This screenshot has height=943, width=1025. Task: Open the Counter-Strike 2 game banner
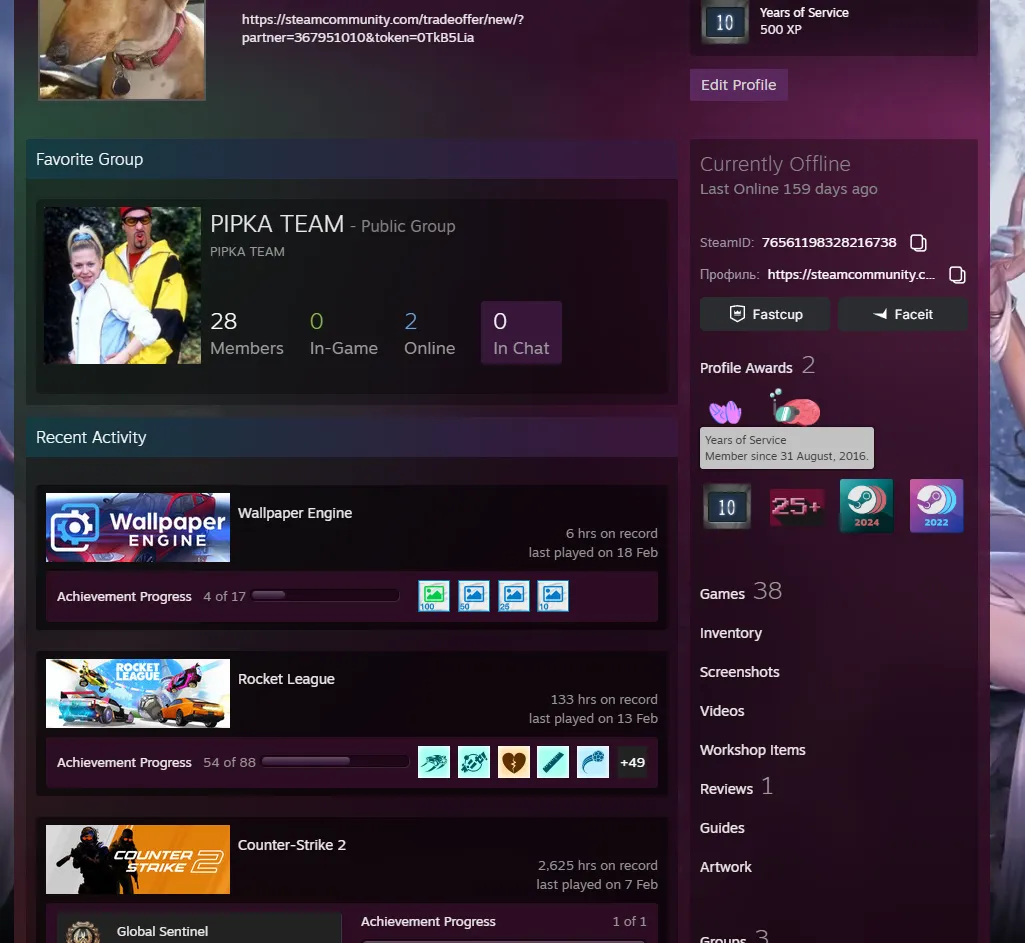tap(138, 859)
